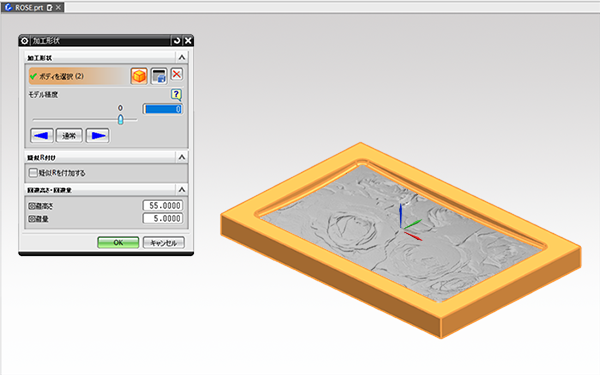Click the red X clear selection icon
The height and width of the screenshot is (375, 600).
pos(176,74)
